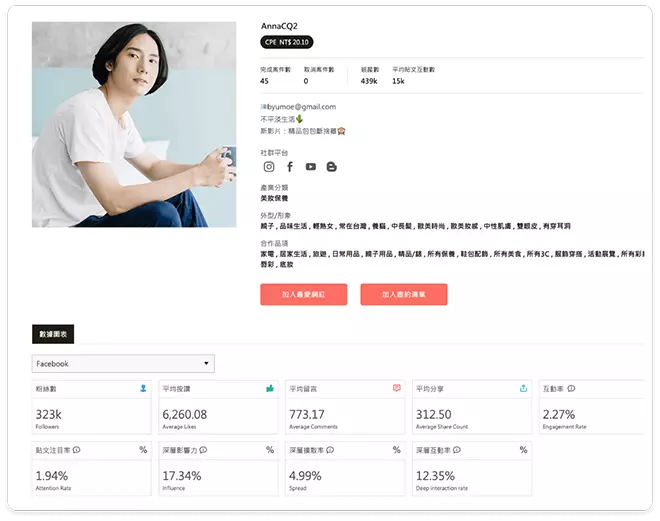Show info icon beside Attention Rate label

(76, 450)
